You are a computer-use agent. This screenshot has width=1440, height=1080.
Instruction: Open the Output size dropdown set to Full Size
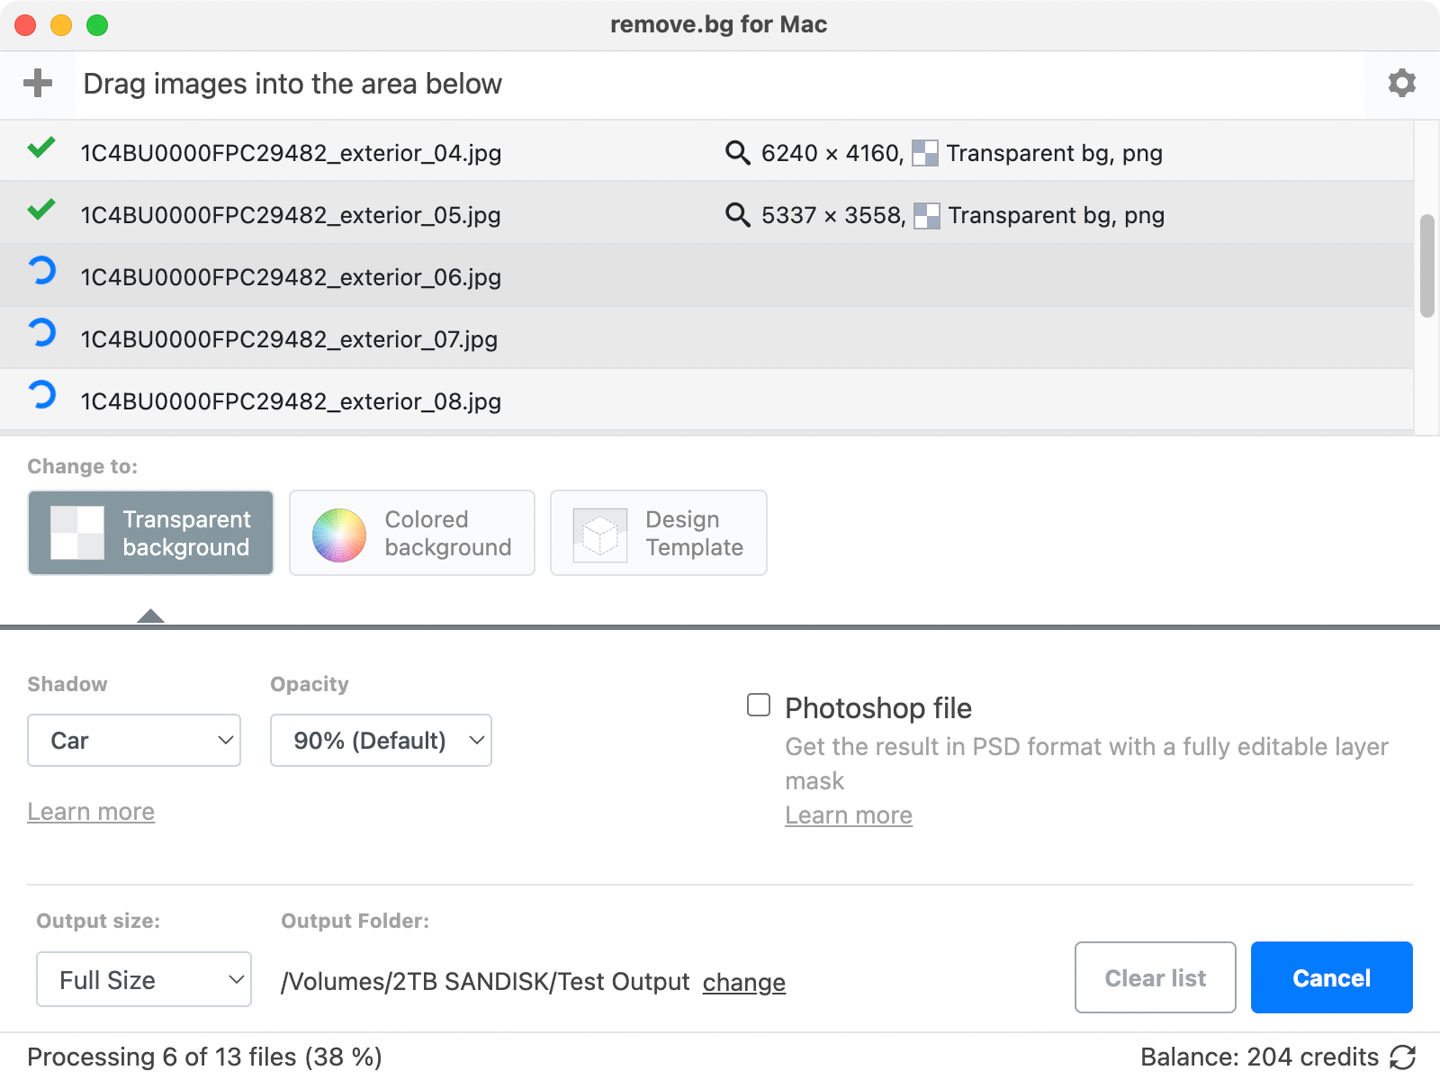[143, 979]
